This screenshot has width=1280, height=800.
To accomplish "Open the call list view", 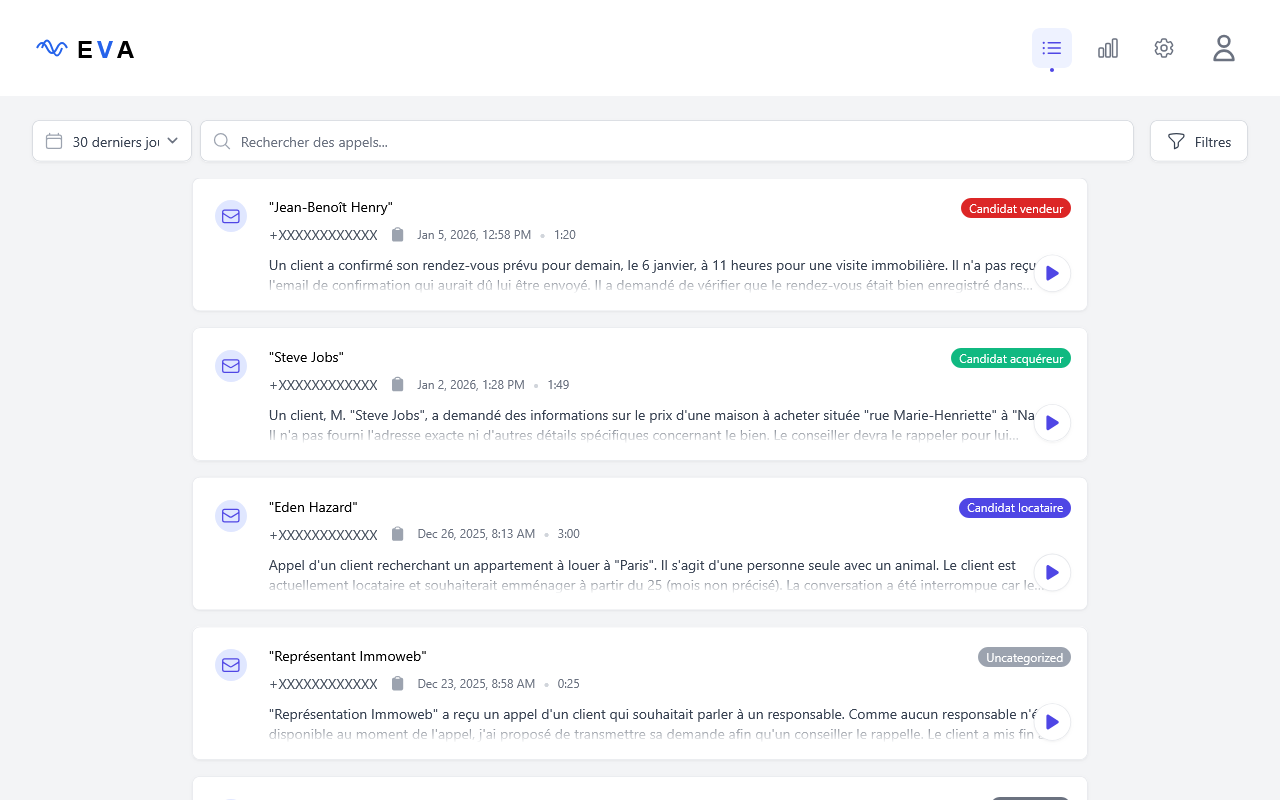I will [1051, 47].
